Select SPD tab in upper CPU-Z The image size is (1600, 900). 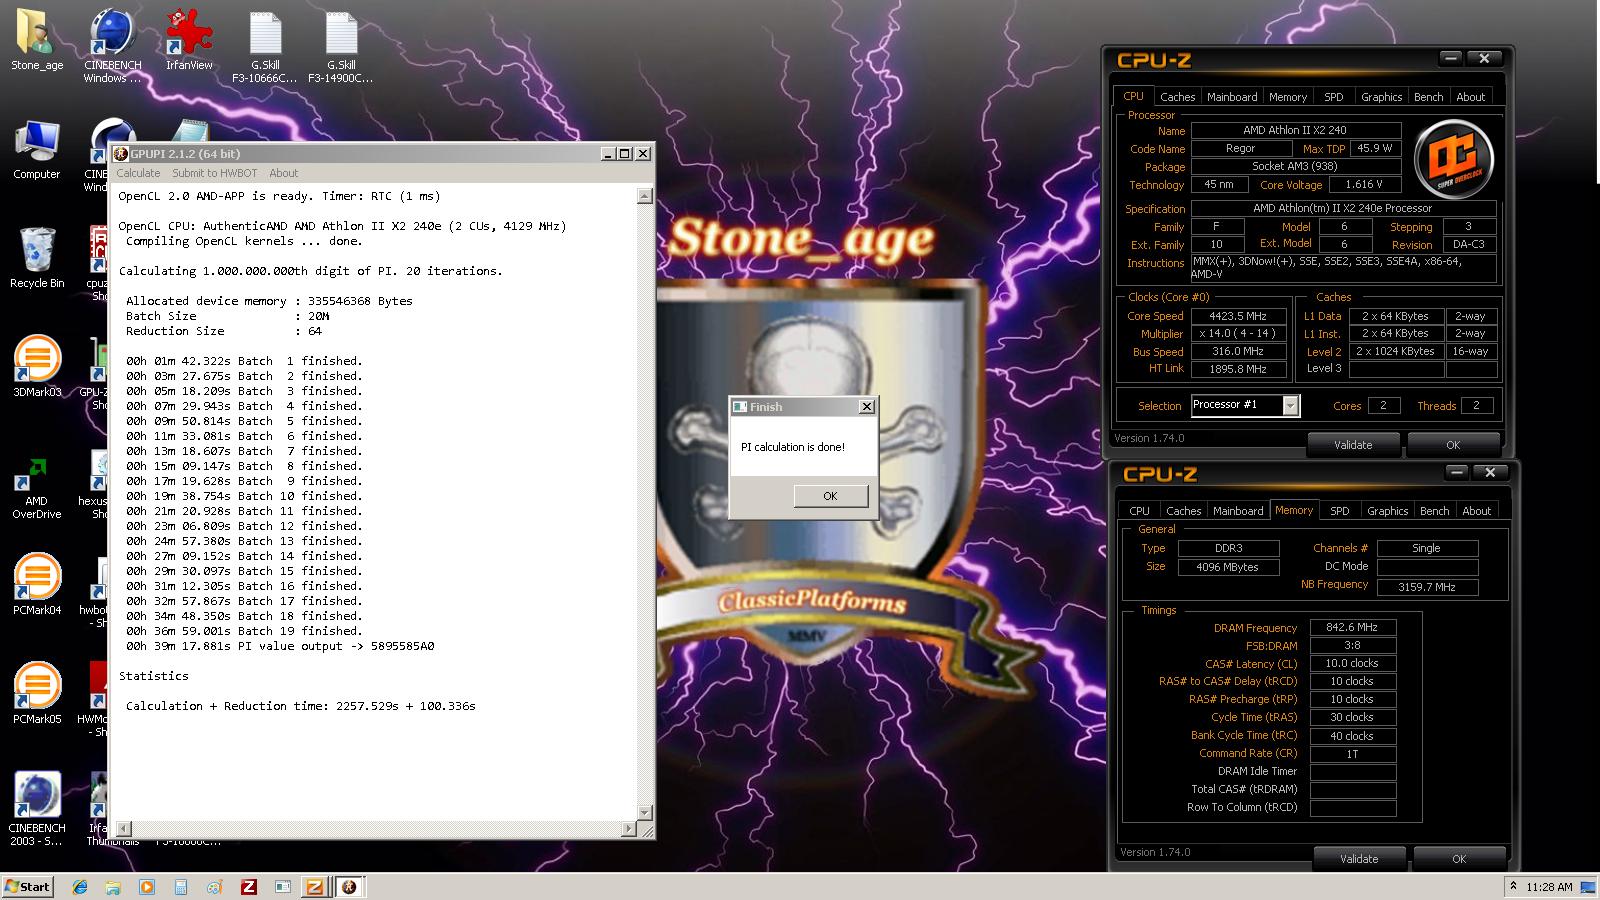pyautogui.click(x=1334, y=97)
